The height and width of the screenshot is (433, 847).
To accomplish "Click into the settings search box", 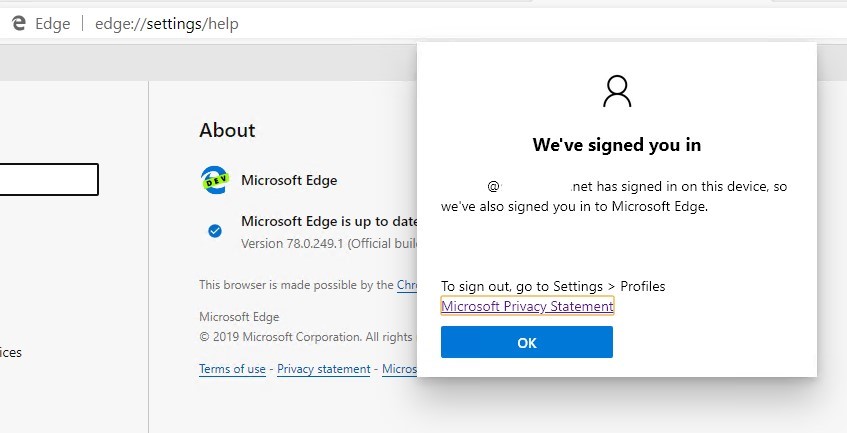I will [49, 179].
